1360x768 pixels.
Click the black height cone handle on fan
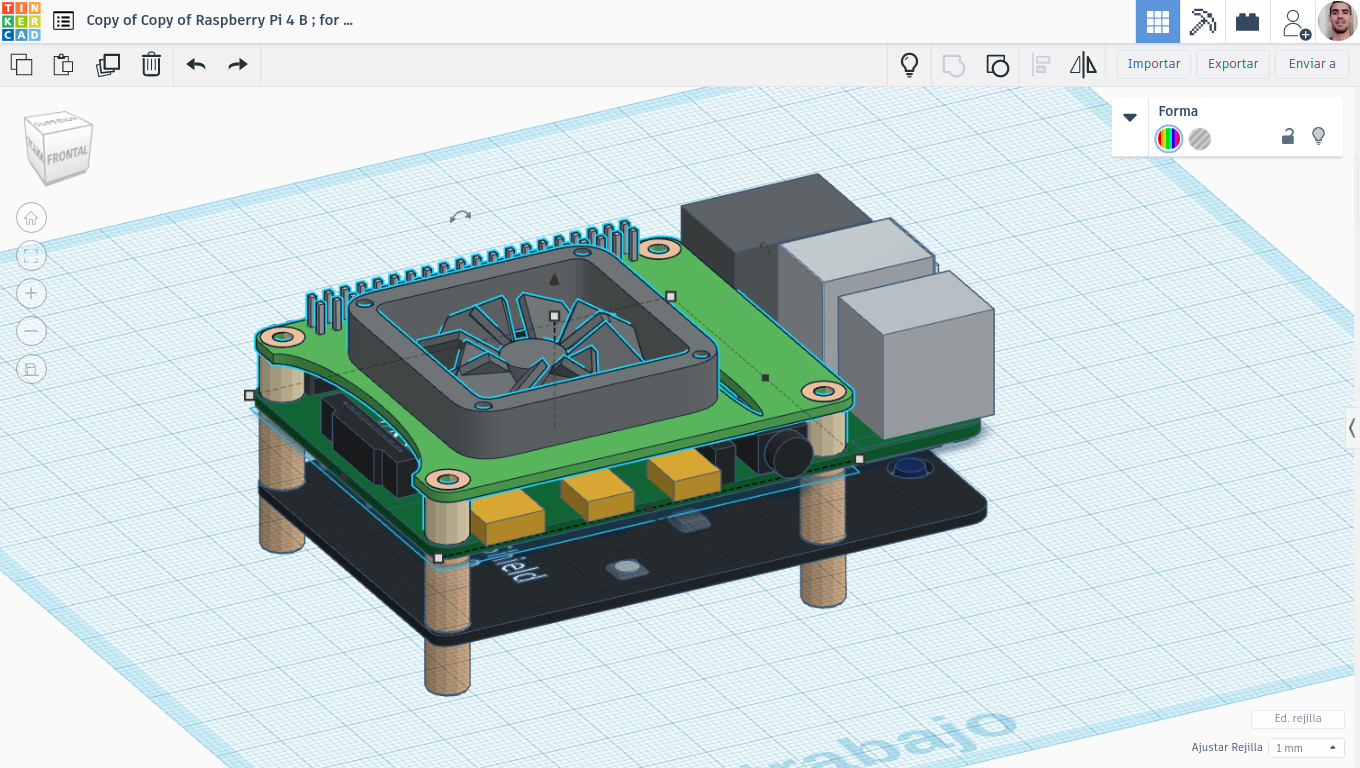pos(555,279)
